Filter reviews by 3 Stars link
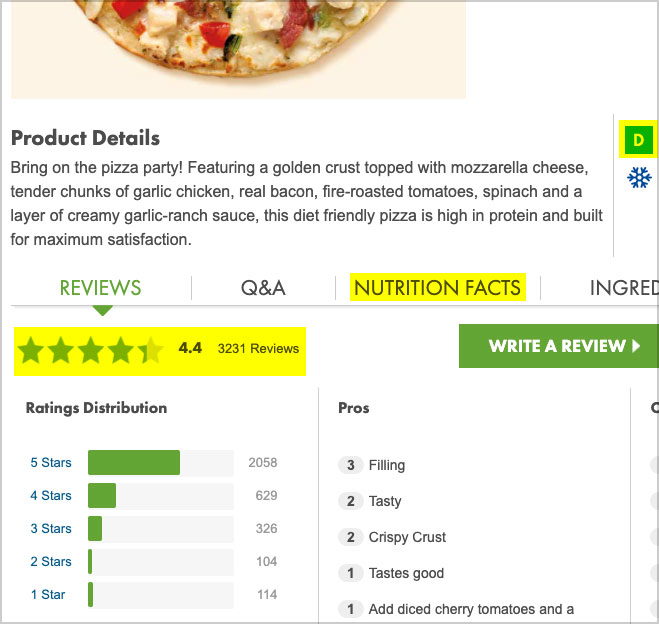The height and width of the screenshot is (624, 659). point(51,529)
